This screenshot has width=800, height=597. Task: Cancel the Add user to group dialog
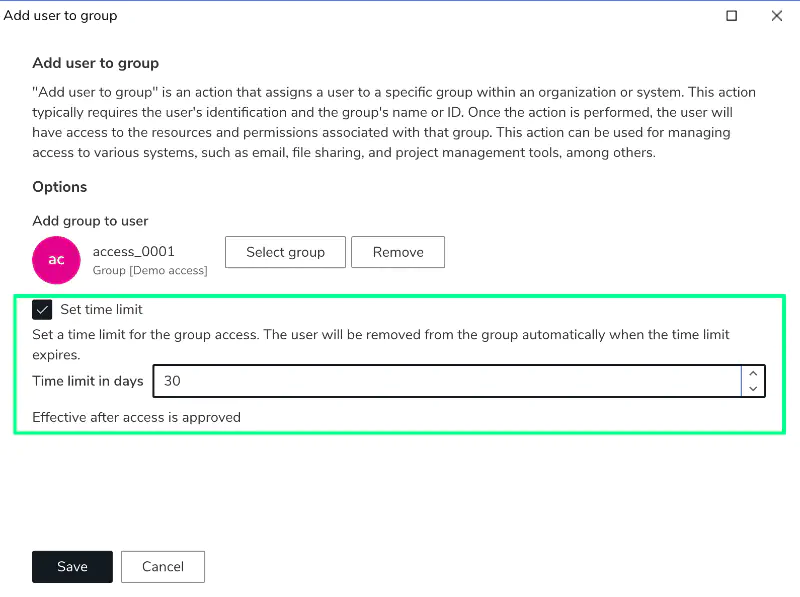point(162,566)
